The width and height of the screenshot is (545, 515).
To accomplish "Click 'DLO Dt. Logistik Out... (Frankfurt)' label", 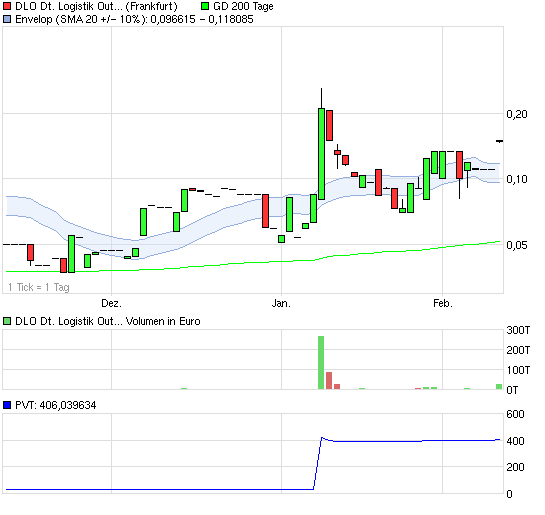I will click(x=96, y=6).
